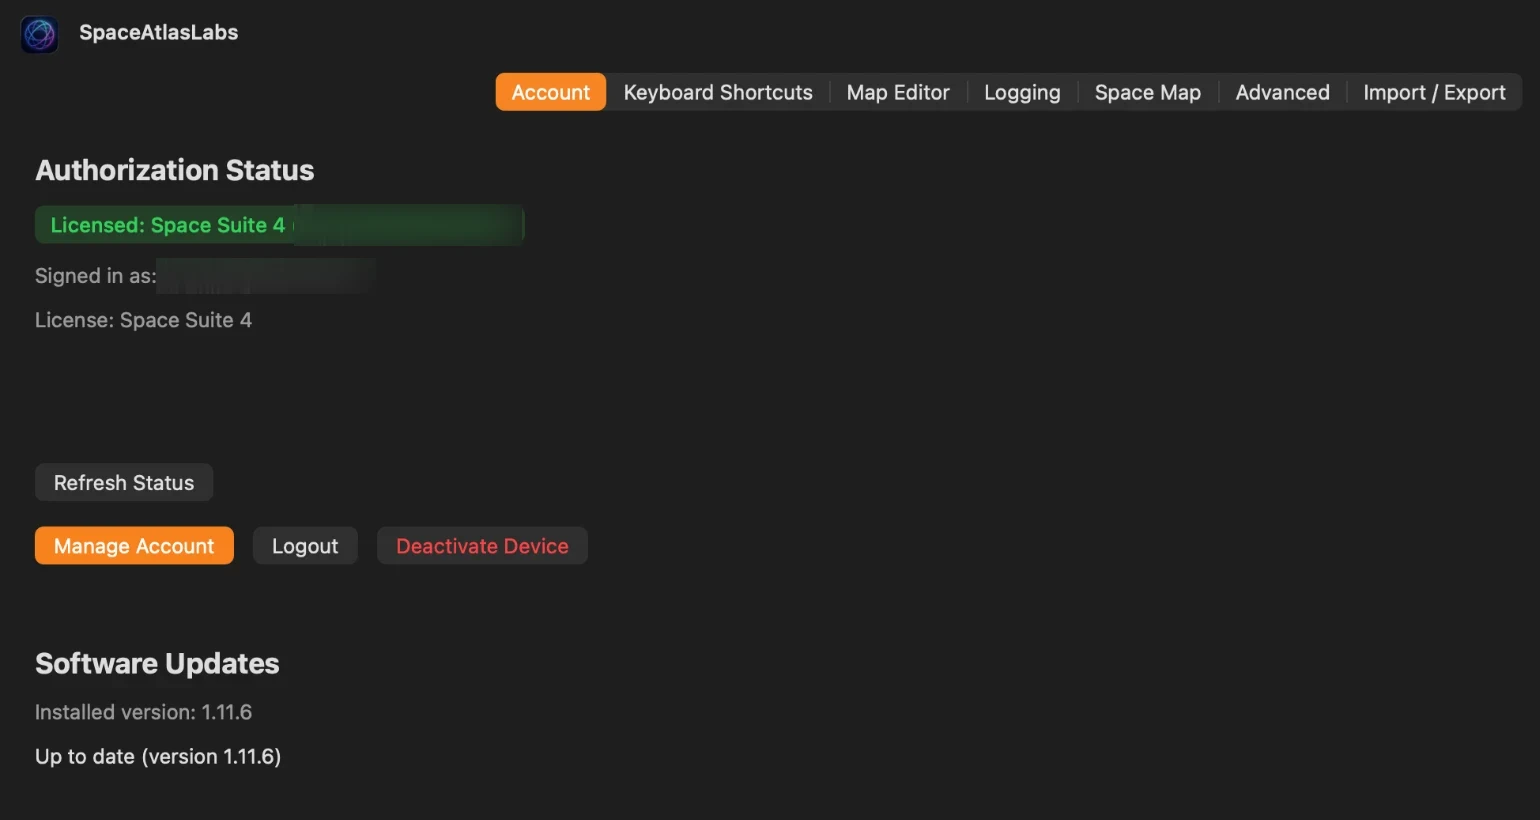Image resolution: width=1540 pixels, height=820 pixels.
Task: Open the Space Map tab
Action: [x=1148, y=92]
